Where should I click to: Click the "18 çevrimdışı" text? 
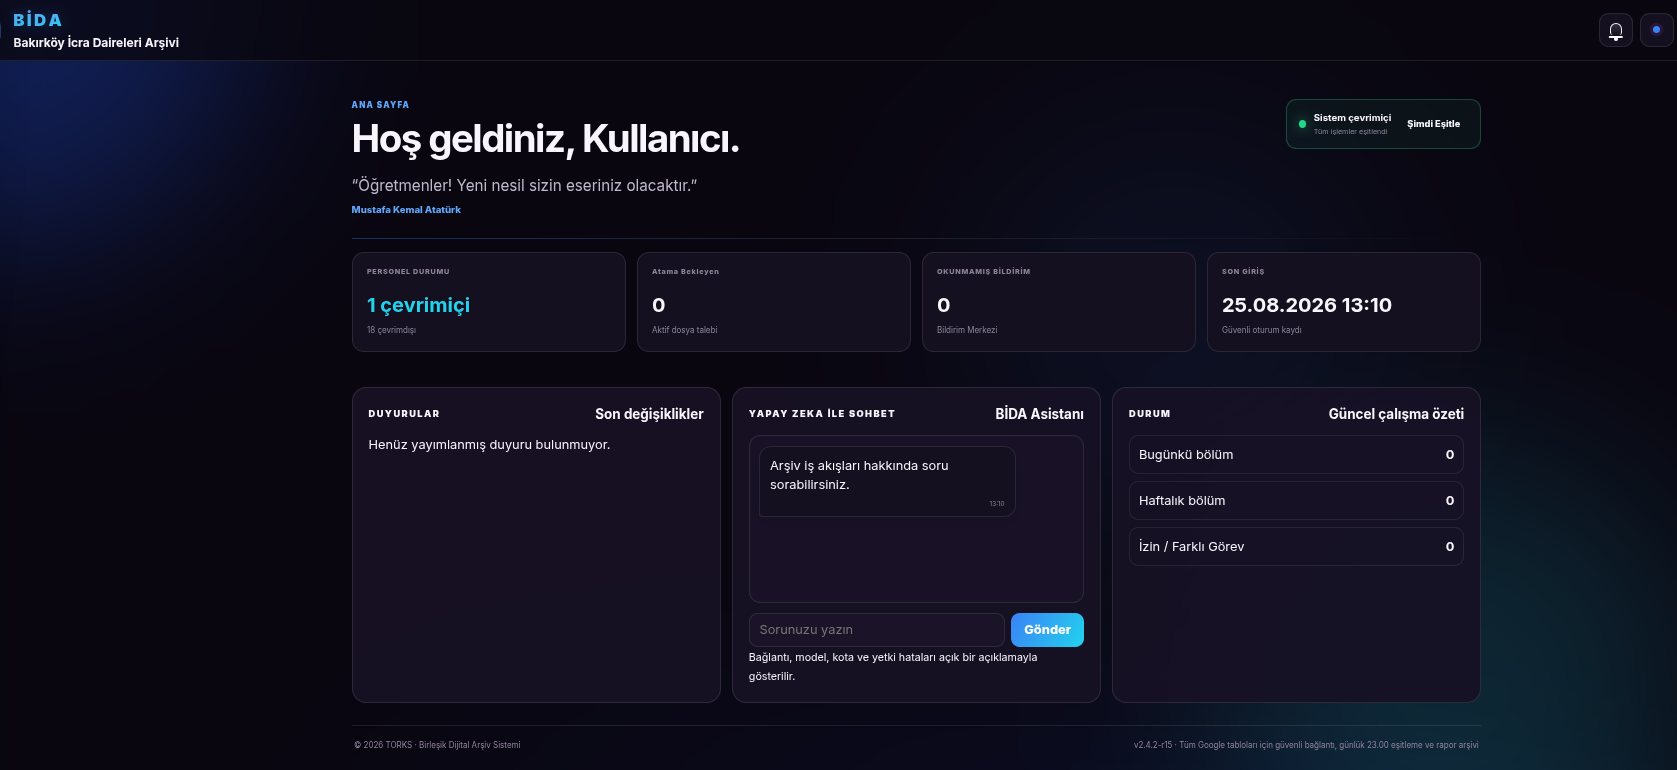coord(391,330)
